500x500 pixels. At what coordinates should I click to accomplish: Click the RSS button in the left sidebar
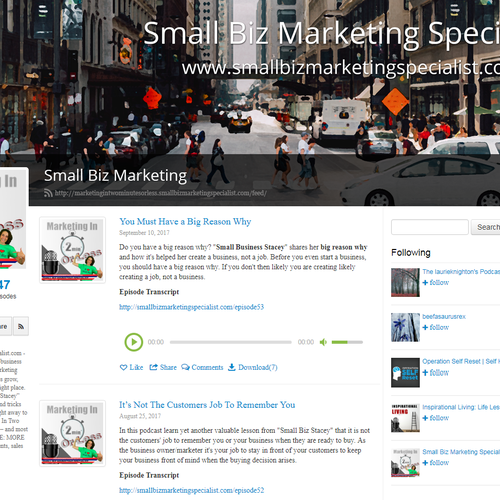click(21, 326)
